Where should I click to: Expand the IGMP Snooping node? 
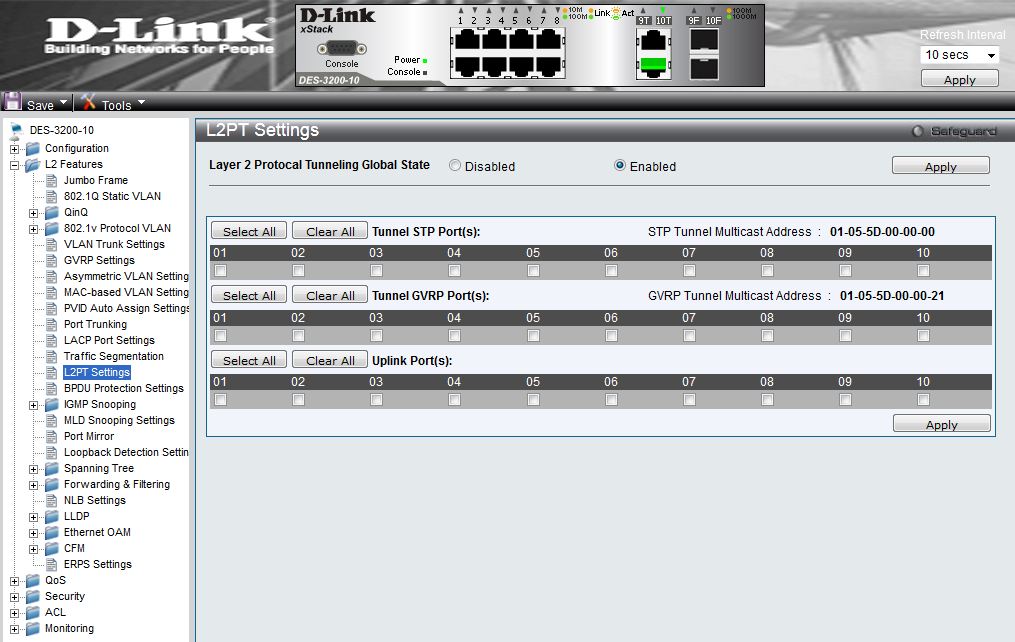[33, 406]
